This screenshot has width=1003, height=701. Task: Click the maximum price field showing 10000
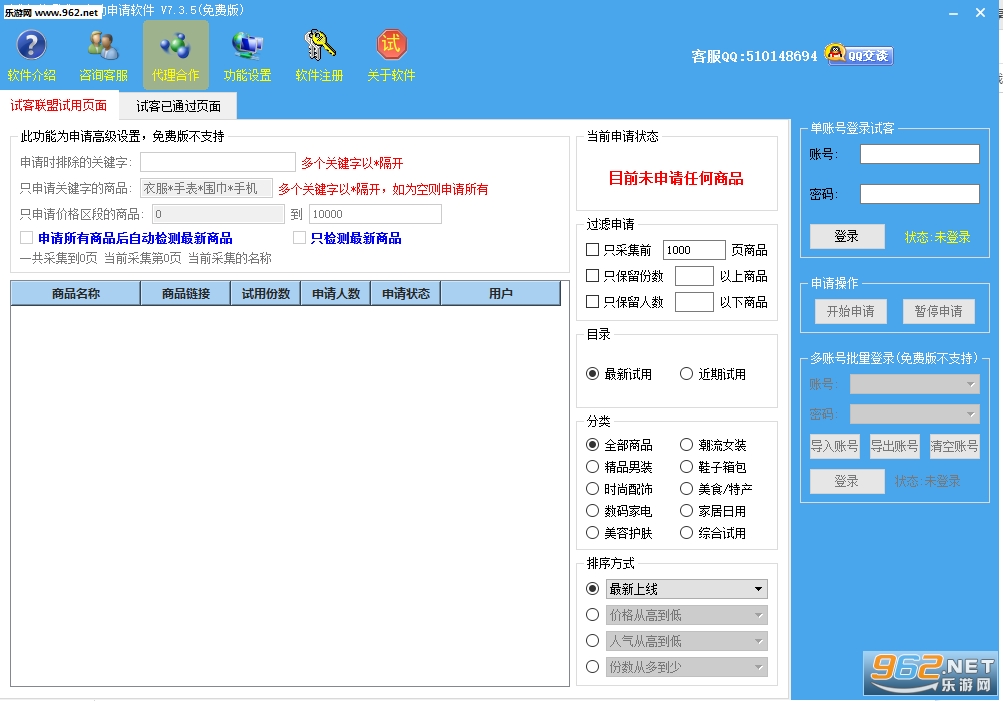point(375,214)
